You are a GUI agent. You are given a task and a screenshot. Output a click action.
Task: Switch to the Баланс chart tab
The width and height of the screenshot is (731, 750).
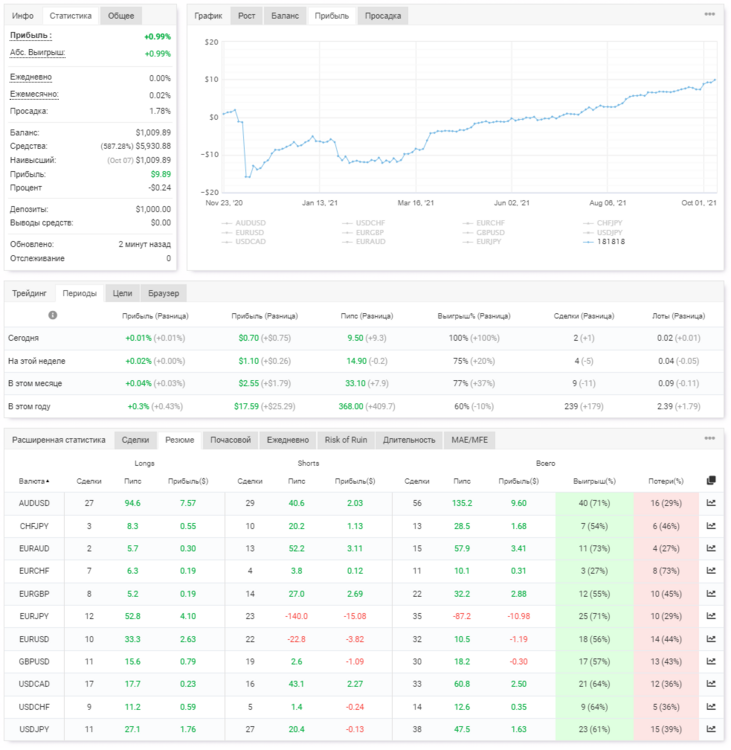tap(285, 16)
